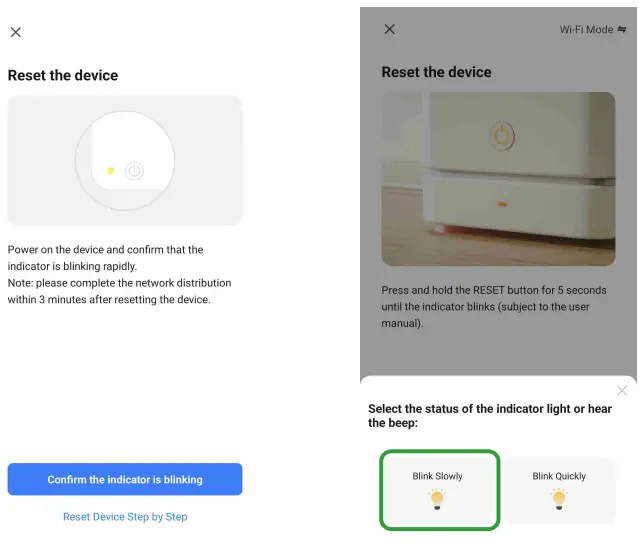Open the Wi-Fi Mode selector label
The width and height of the screenshot is (639, 549).
[x=586, y=30]
